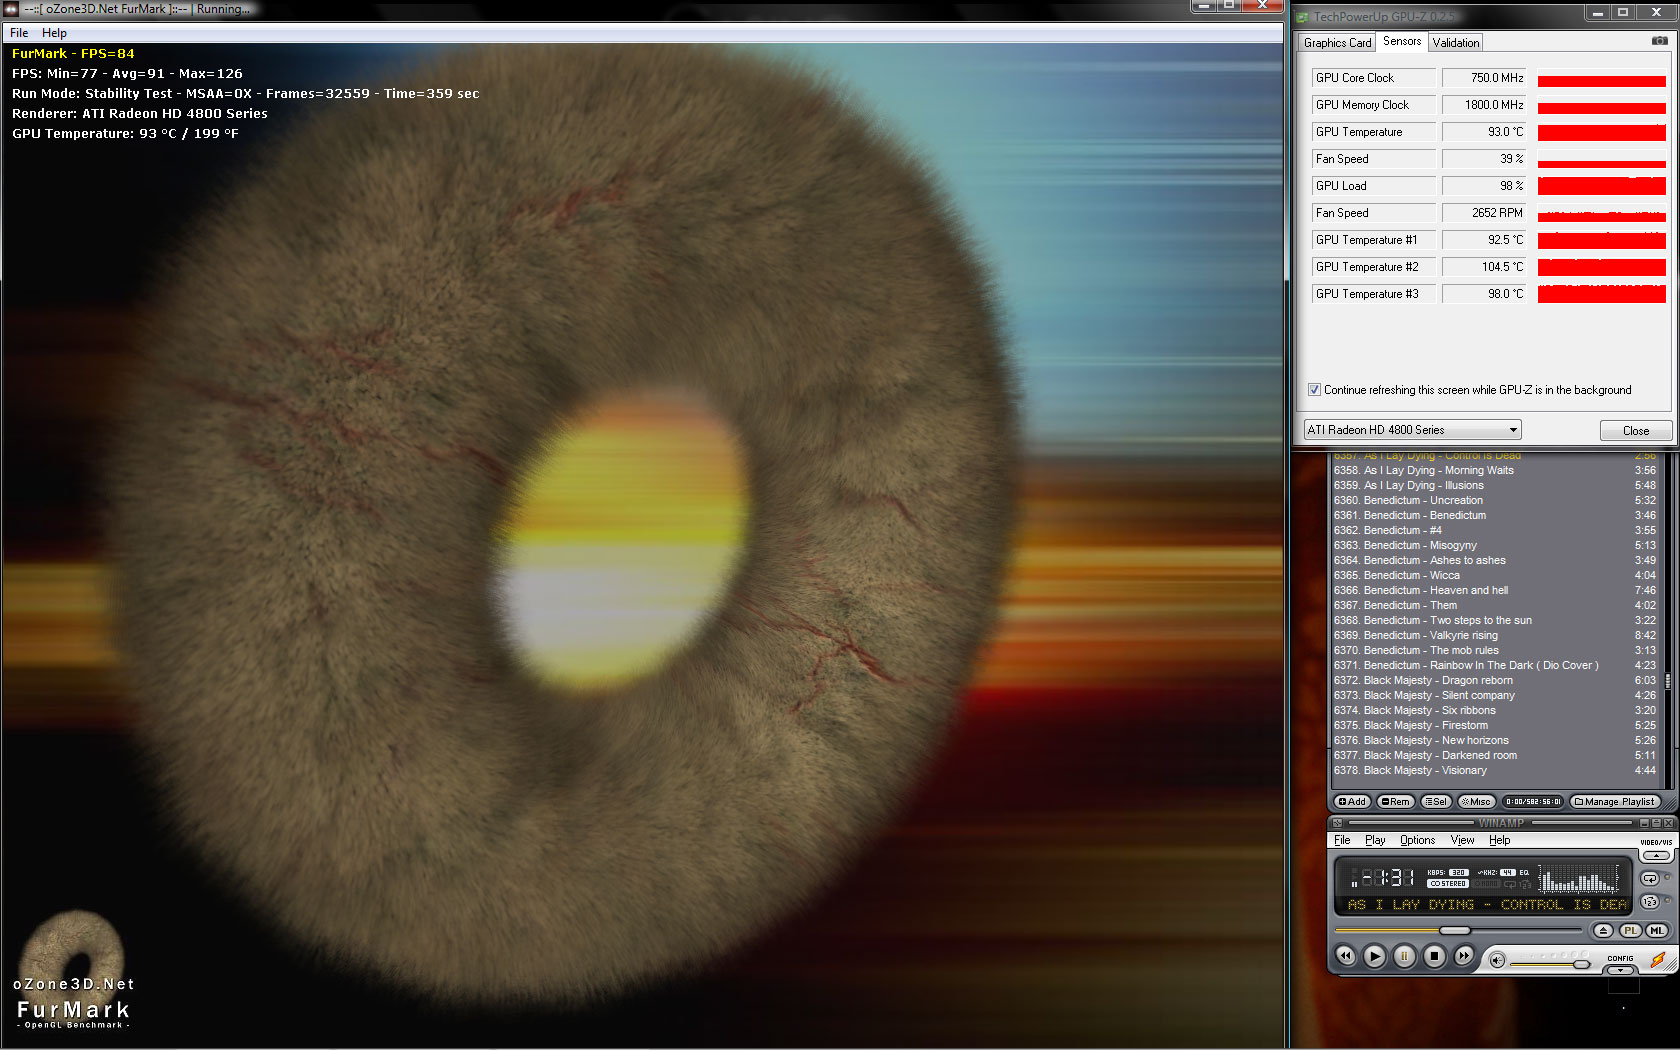Select 'Benedictum - Heaven and hell' track
The image size is (1680, 1050).
click(x=1494, y=590)
